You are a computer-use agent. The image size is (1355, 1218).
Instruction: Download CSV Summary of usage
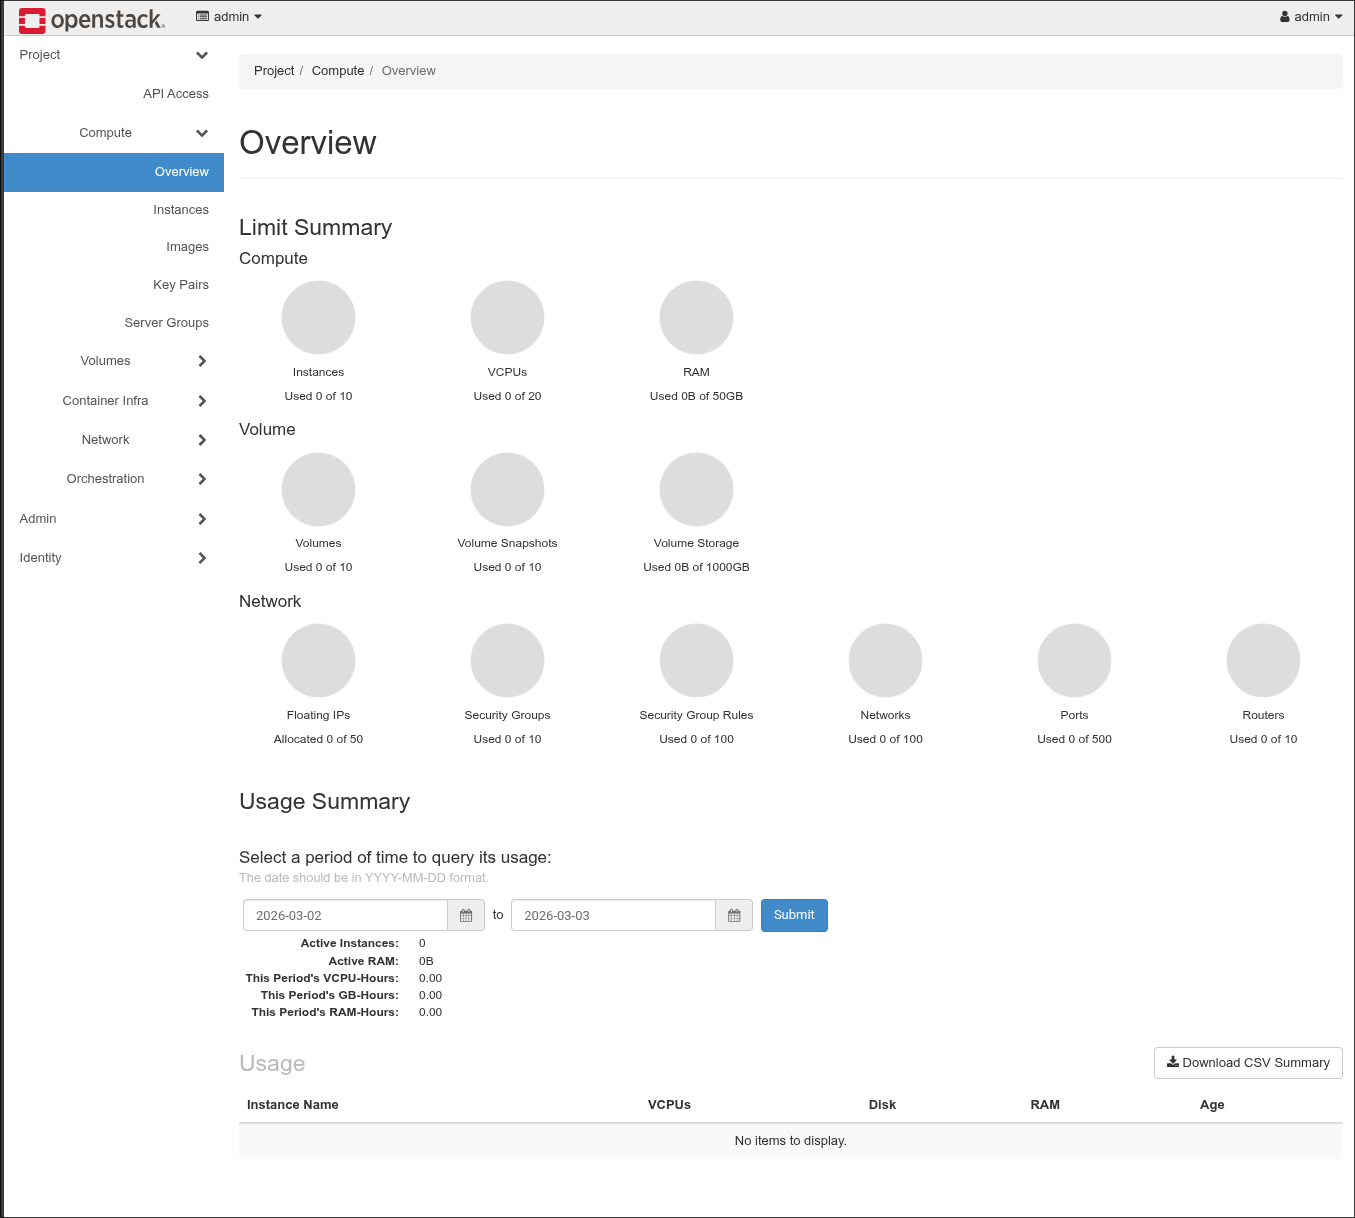(1248, 1063)
